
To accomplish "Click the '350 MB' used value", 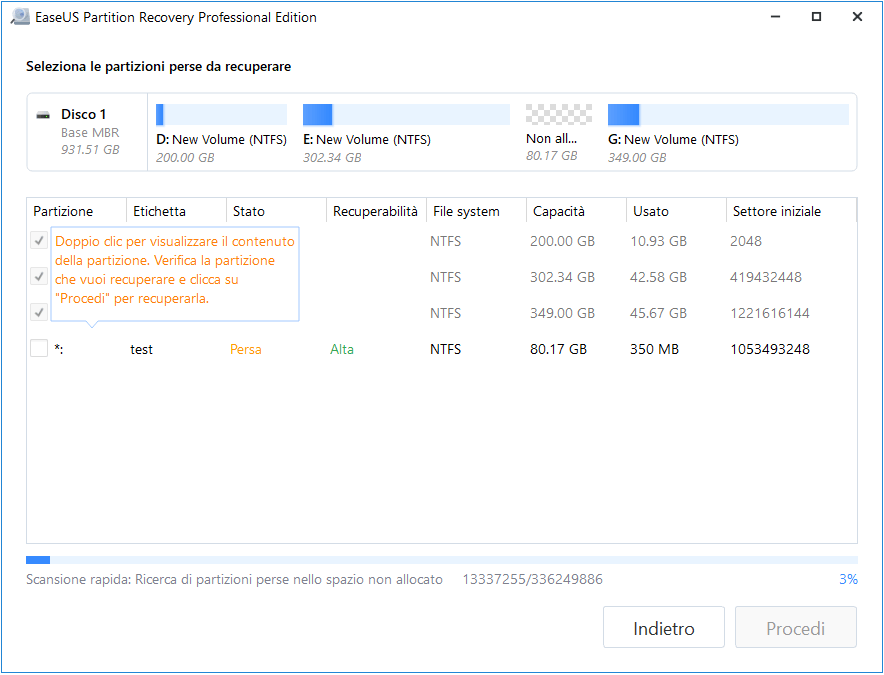I will click(x=654, y=349).
